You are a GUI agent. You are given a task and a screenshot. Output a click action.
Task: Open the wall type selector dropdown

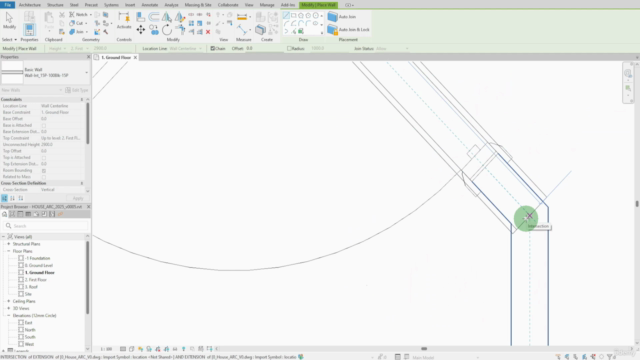86,73
